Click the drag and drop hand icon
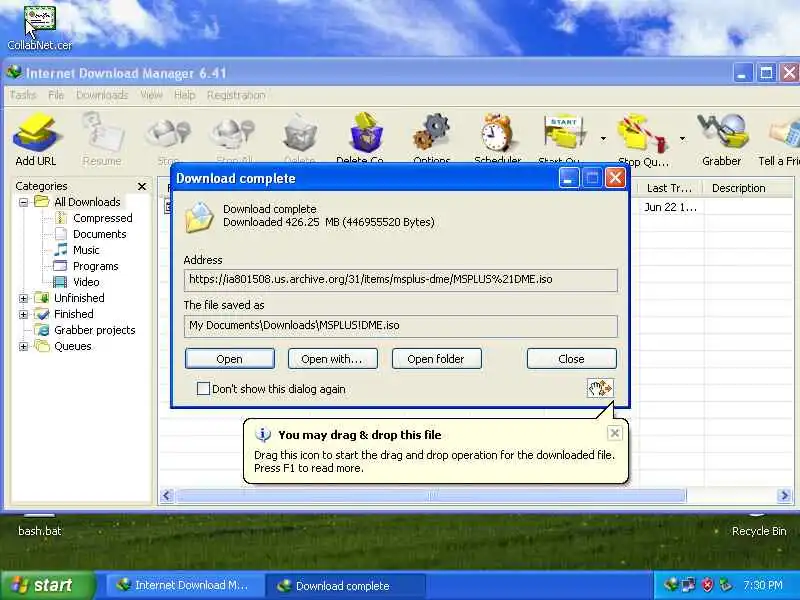Screen dimensions: 800x600 (x=600, y=388)
